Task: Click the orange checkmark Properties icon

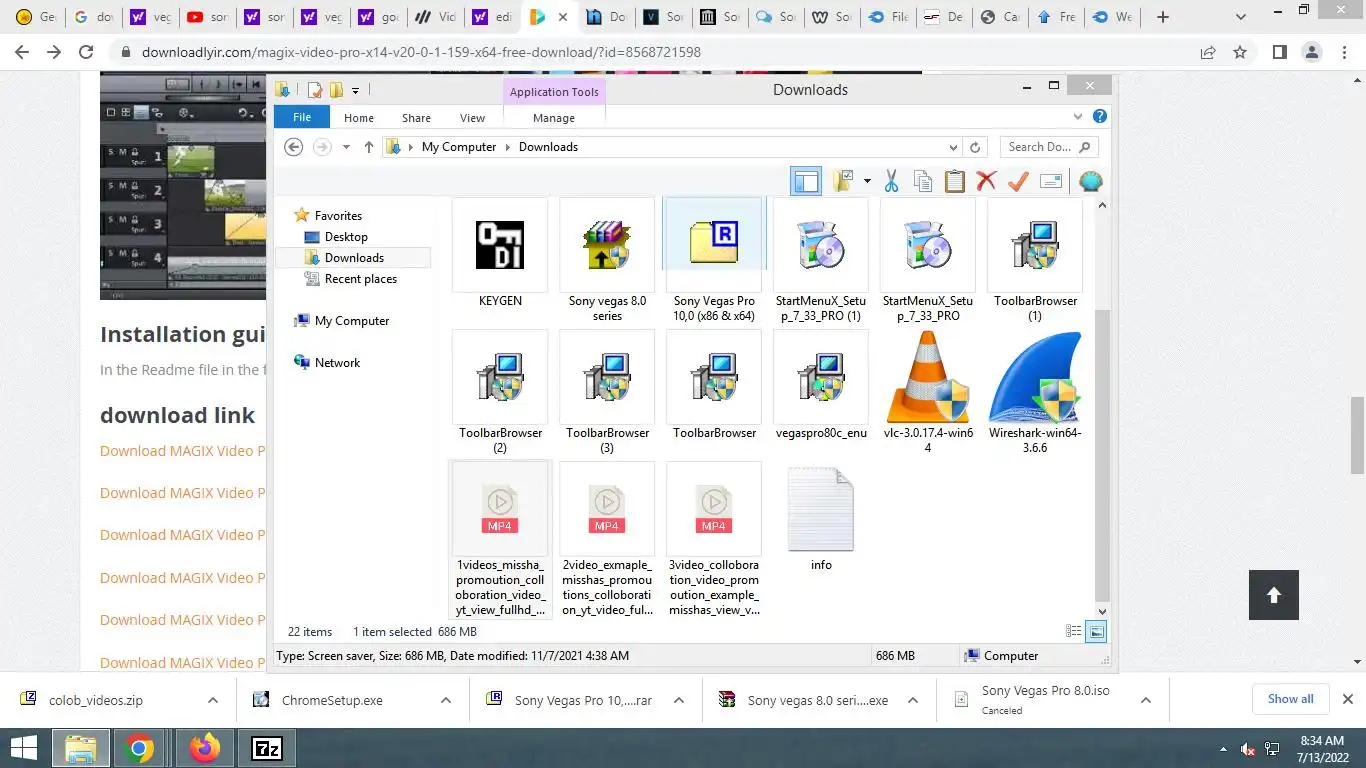Action: [1018, 181]
